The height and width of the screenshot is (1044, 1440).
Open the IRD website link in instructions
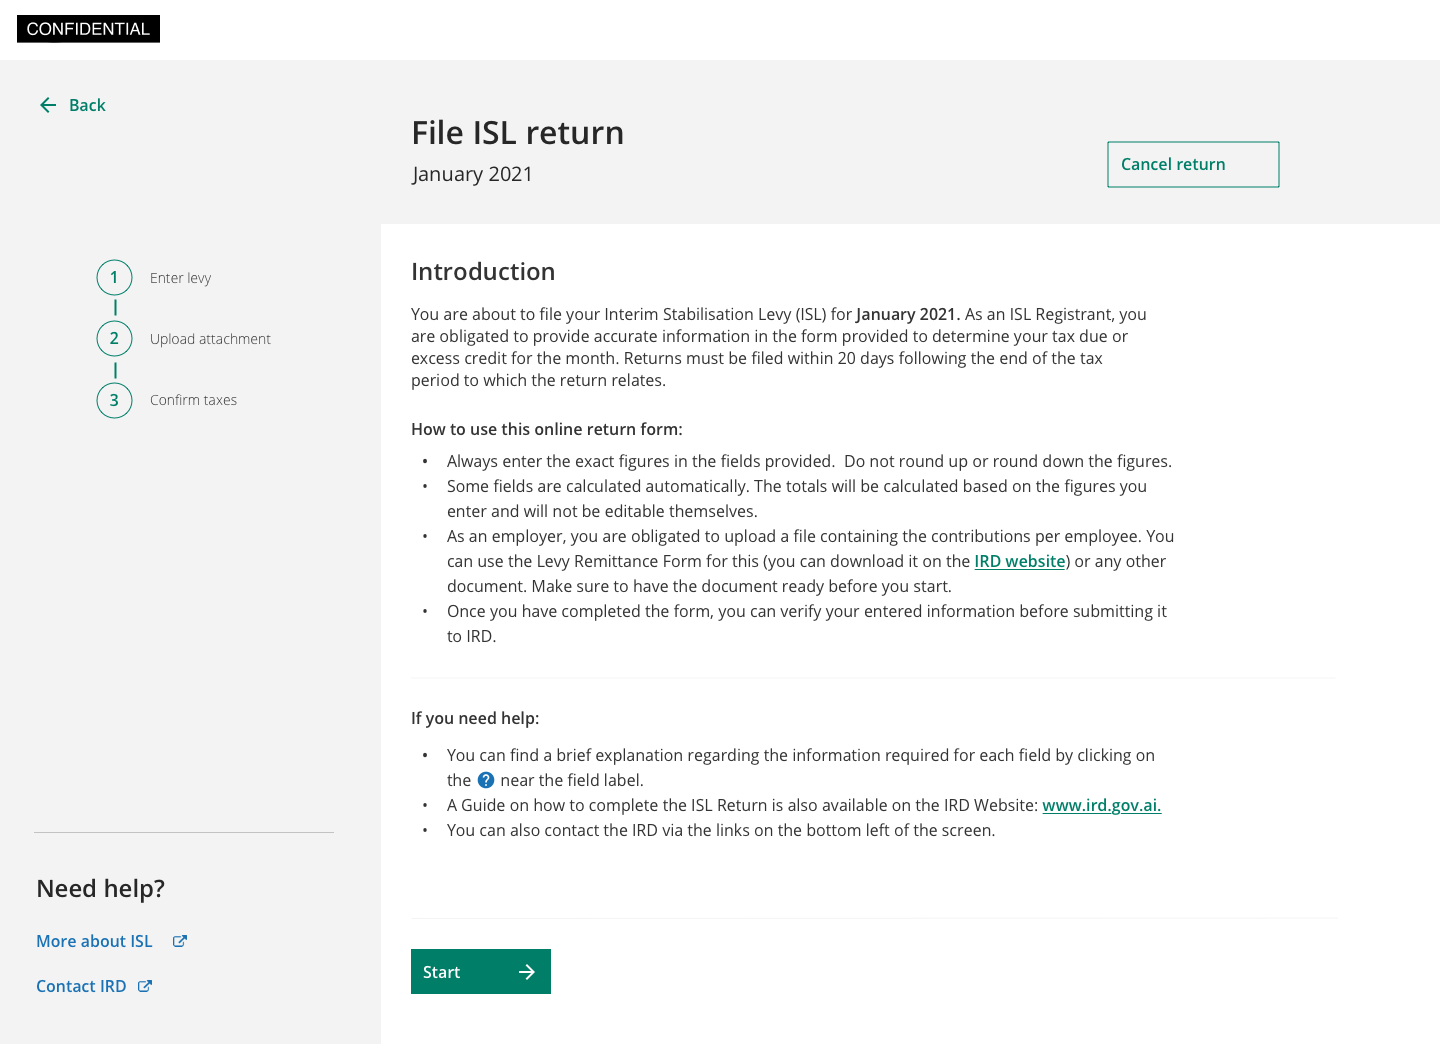(1019, 561)
